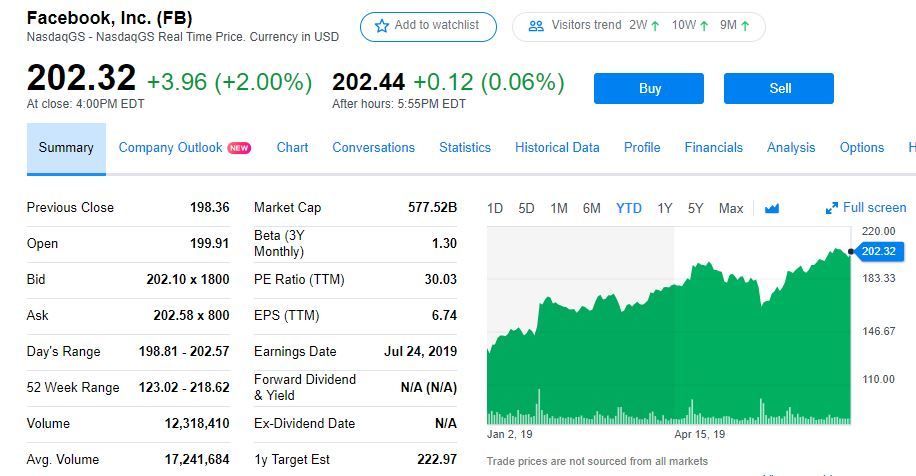Select the Max chart range

(731, 209)
